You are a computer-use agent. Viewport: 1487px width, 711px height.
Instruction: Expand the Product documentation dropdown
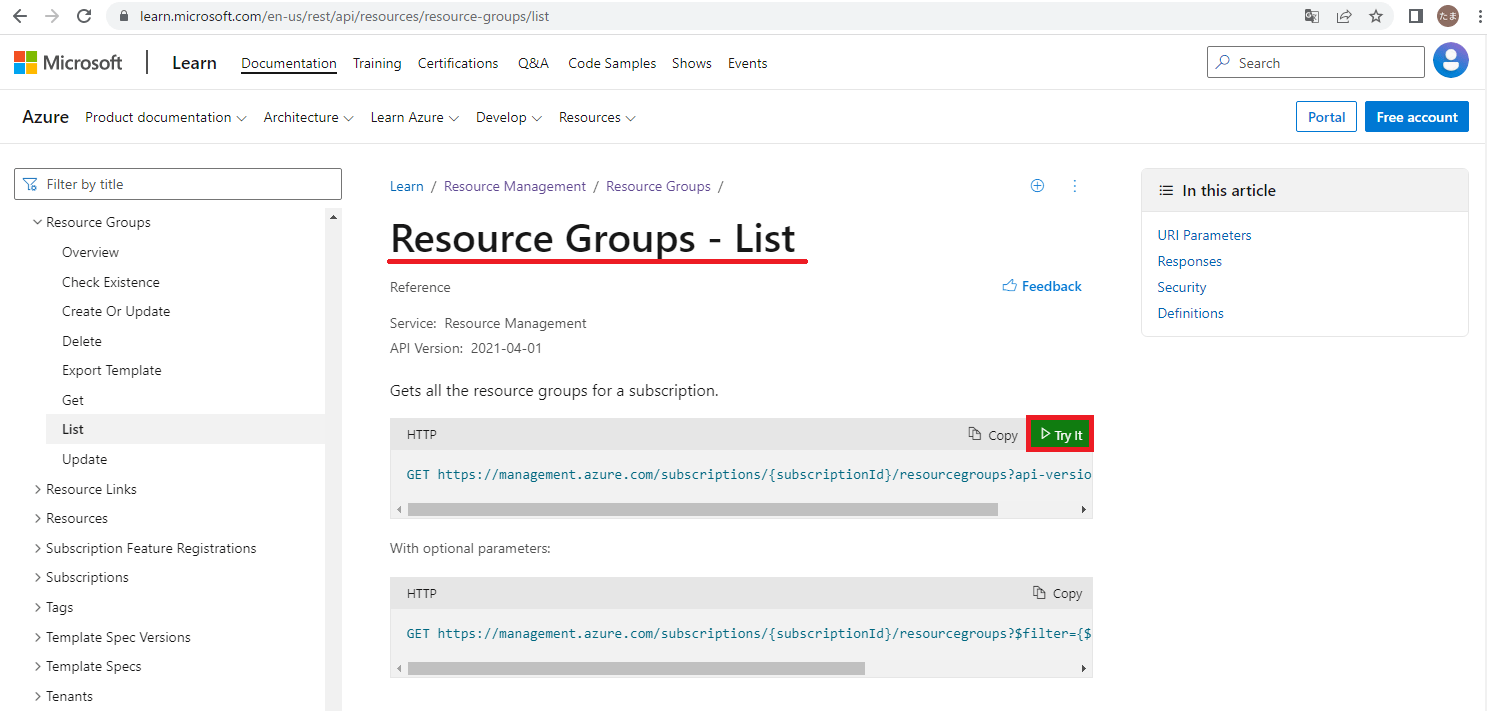pos(166,117)
